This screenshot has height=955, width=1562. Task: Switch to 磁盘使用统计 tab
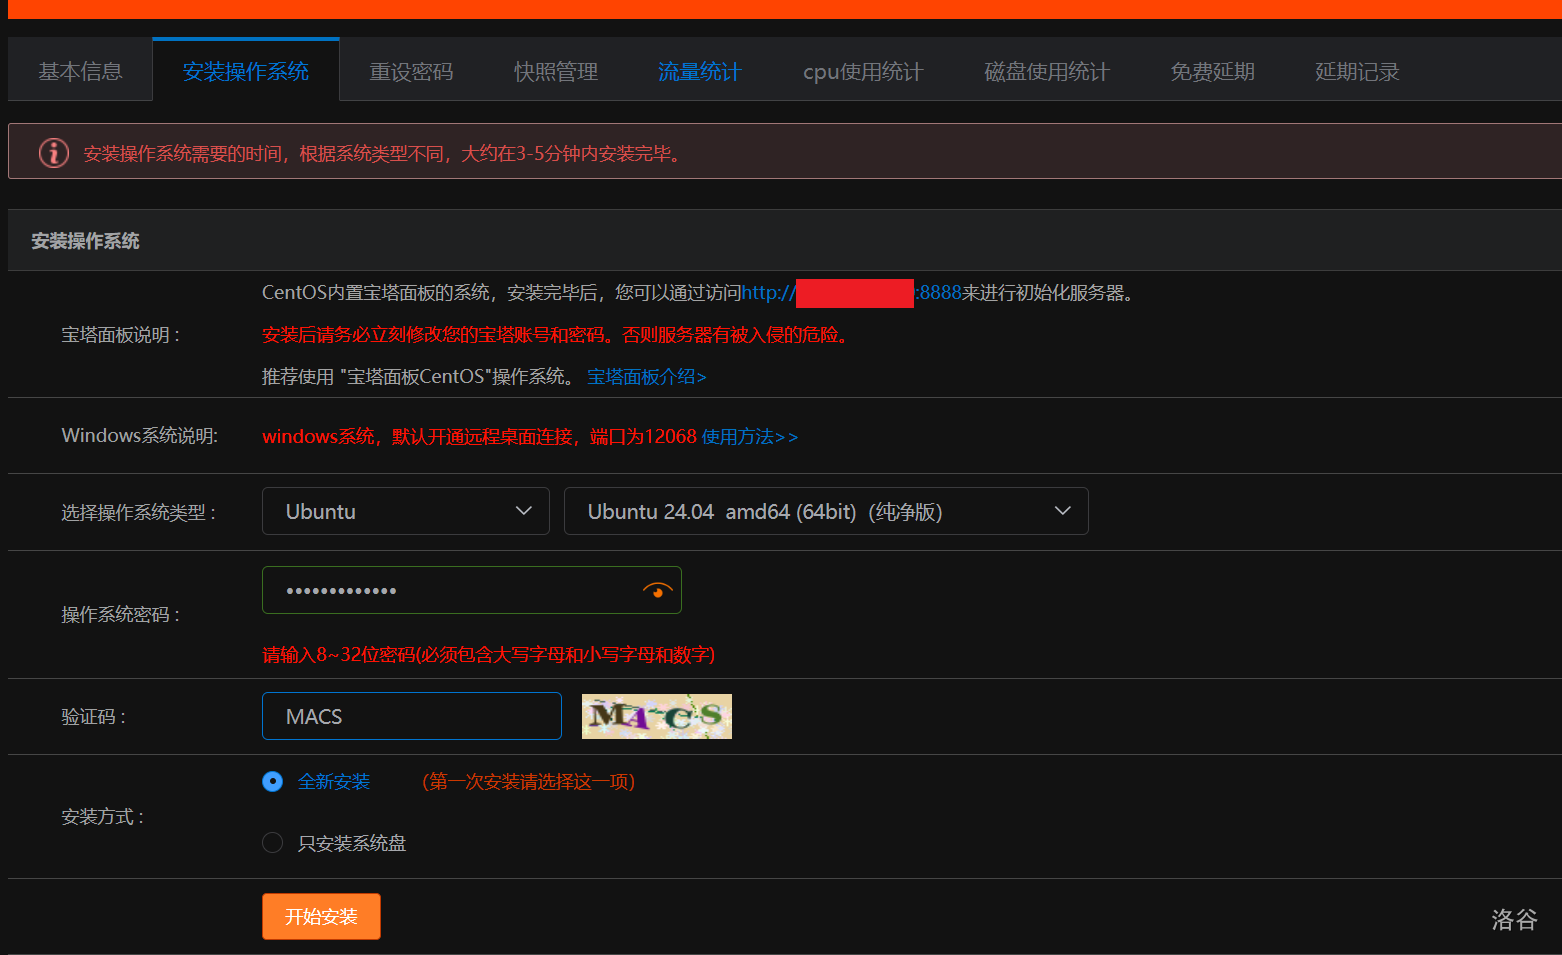(x=1046, y=71)
